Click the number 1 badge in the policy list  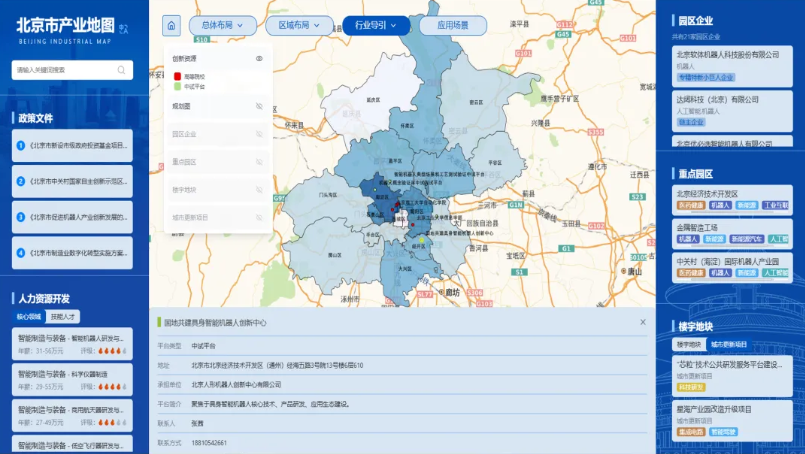(x=20, y=146)
